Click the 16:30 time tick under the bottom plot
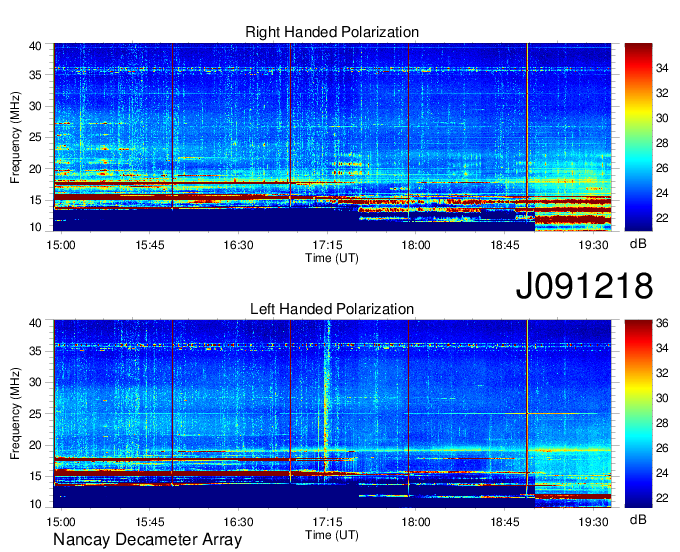The image size is (680, 552). [x=239, y=522]
